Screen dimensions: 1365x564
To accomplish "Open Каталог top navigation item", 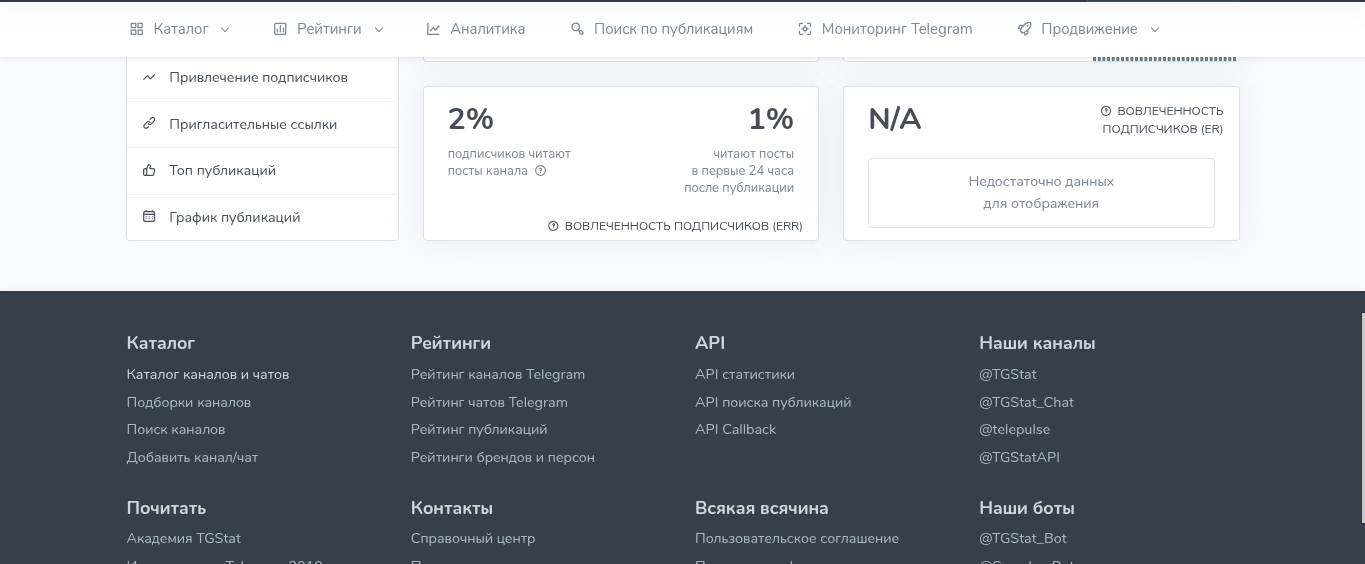I will (x=180, y=29).
